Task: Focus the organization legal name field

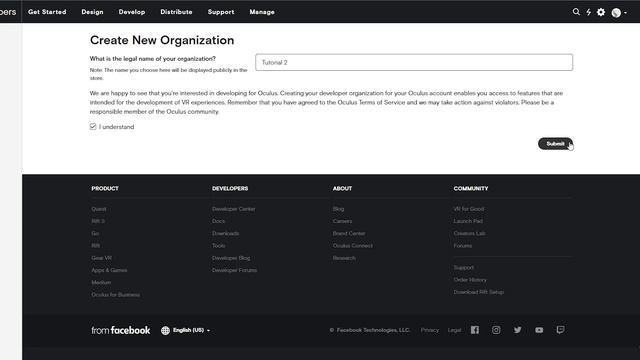Action: [414, 62]
